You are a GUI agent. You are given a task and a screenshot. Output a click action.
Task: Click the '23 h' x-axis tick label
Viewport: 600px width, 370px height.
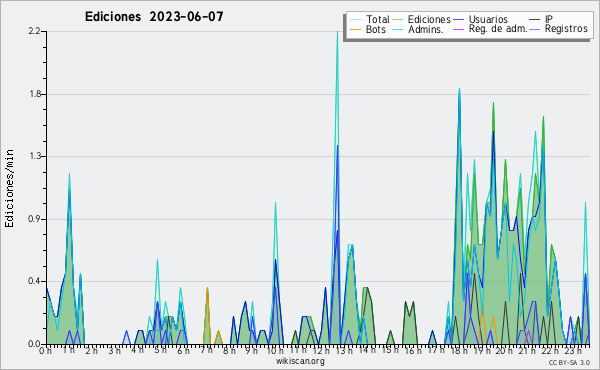[573, 350]
